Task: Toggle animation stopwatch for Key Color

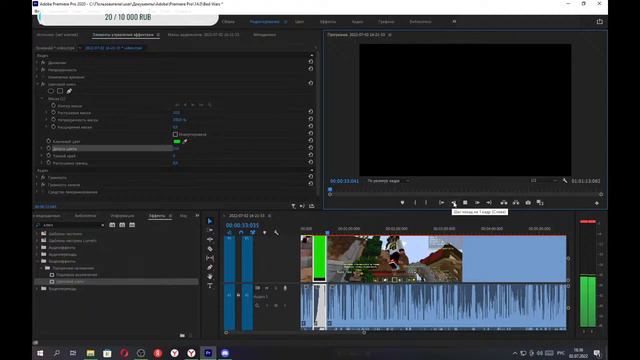Action: (49, 141)
